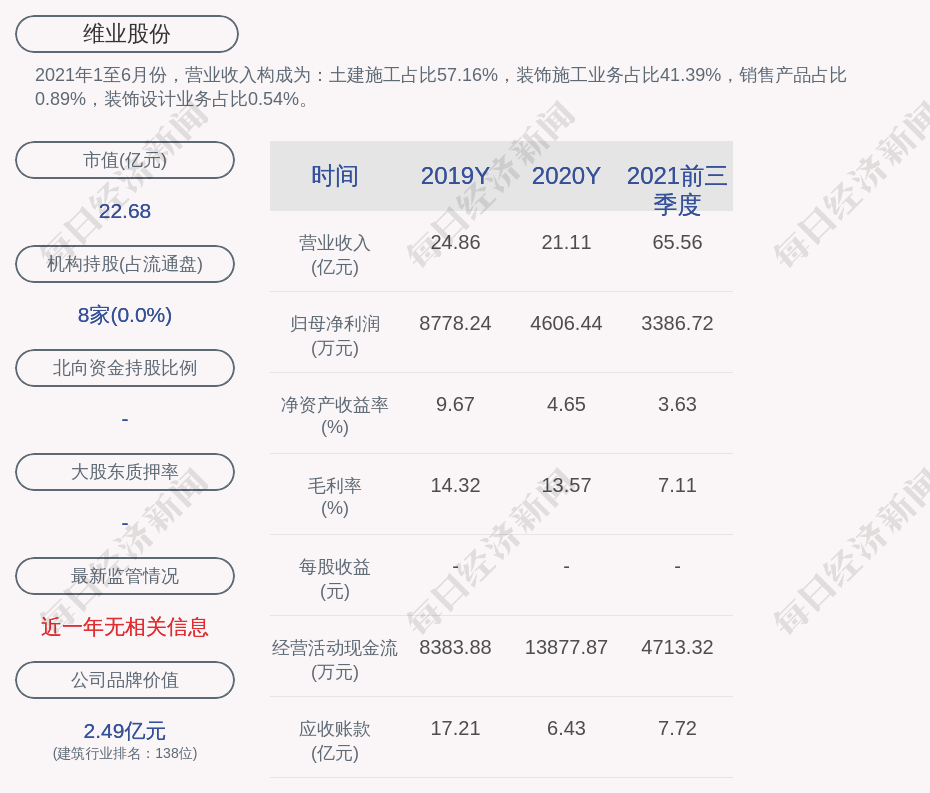Select the 2020Y revenue value 21.11
Image resolution: width=930 pixels, height=793 pixels.
coord(566,243)
